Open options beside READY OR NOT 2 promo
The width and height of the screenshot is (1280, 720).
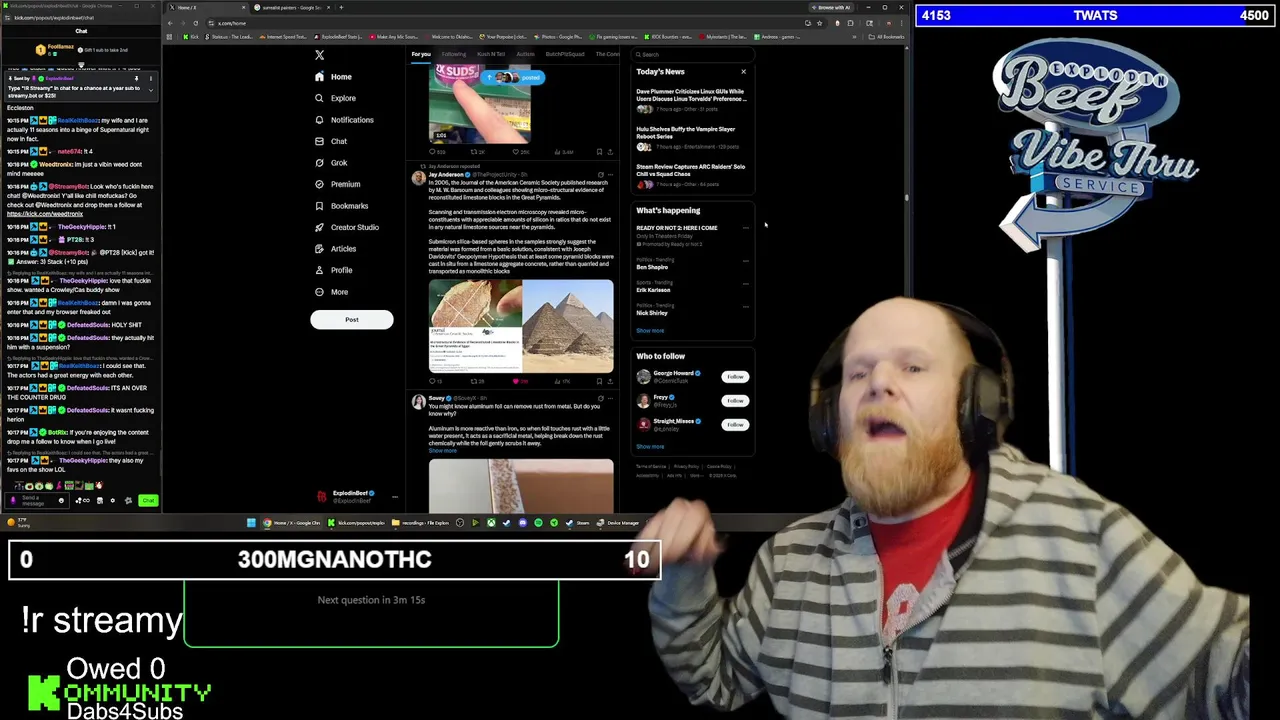tap(745, 228)
